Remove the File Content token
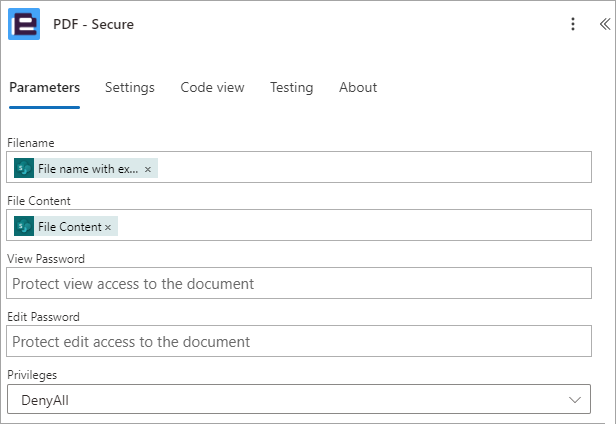The height and width of the screenshot is (424, 616). (x=108, y=227)
